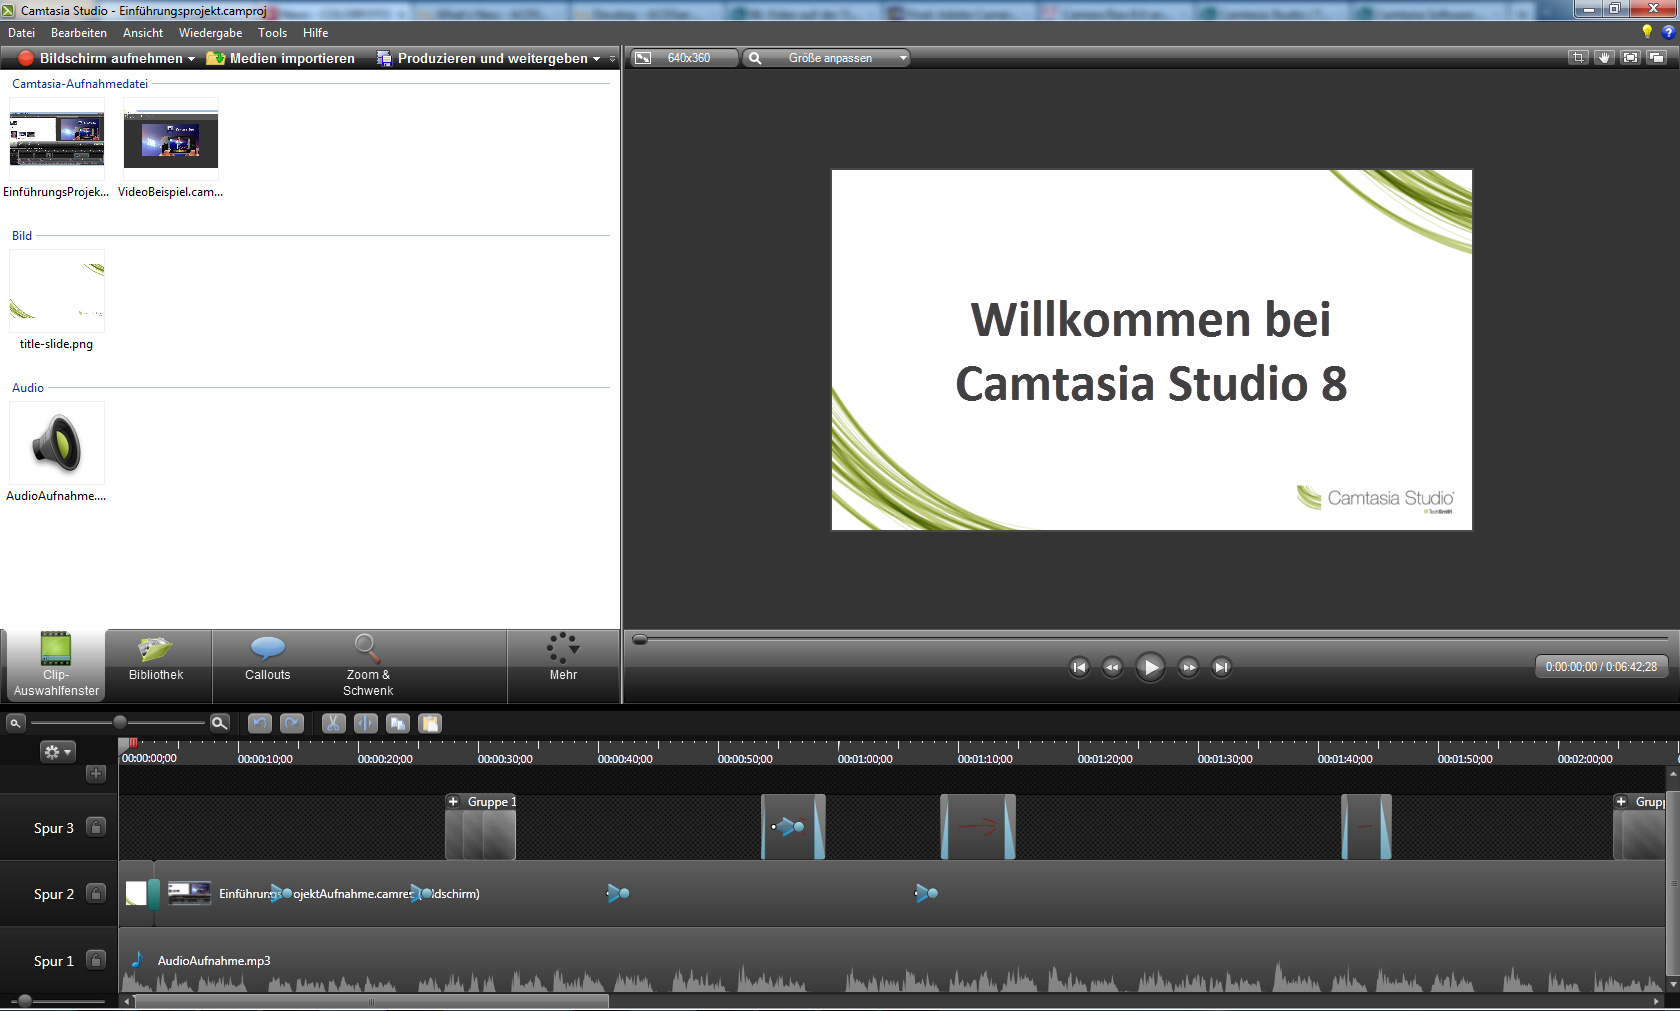
Task: Select the pan hand tool in preview
Action: point(1604,58)
